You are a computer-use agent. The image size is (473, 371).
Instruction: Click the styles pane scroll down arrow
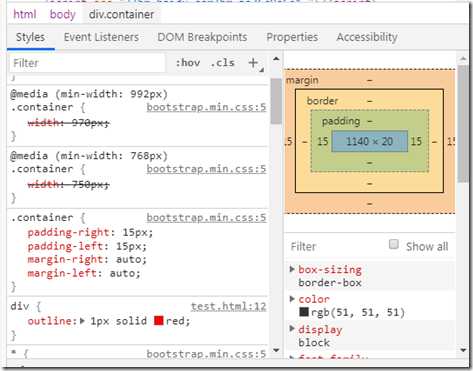[x=276, y=350]
